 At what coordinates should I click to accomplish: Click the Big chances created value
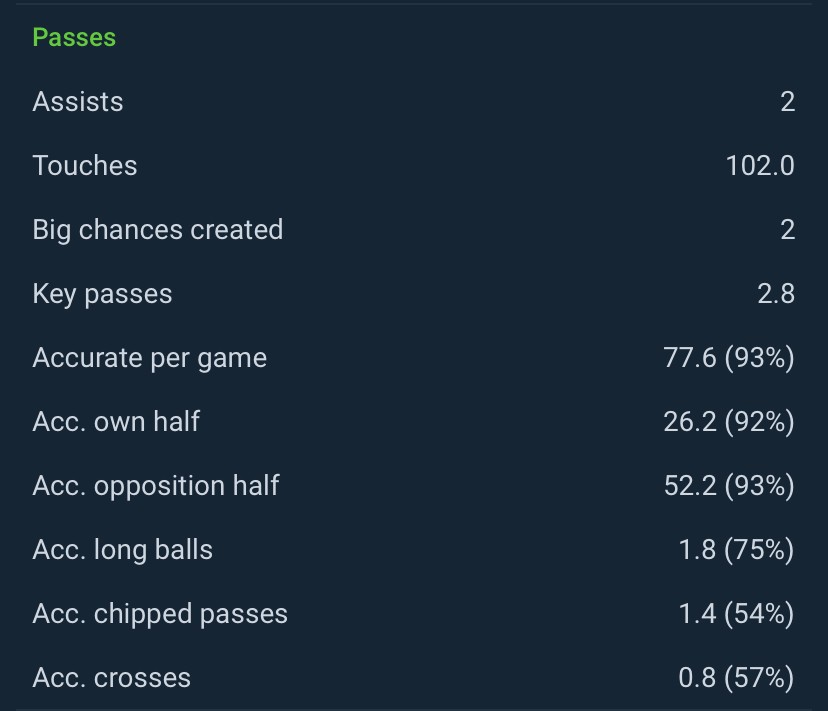tap(787, 230)
